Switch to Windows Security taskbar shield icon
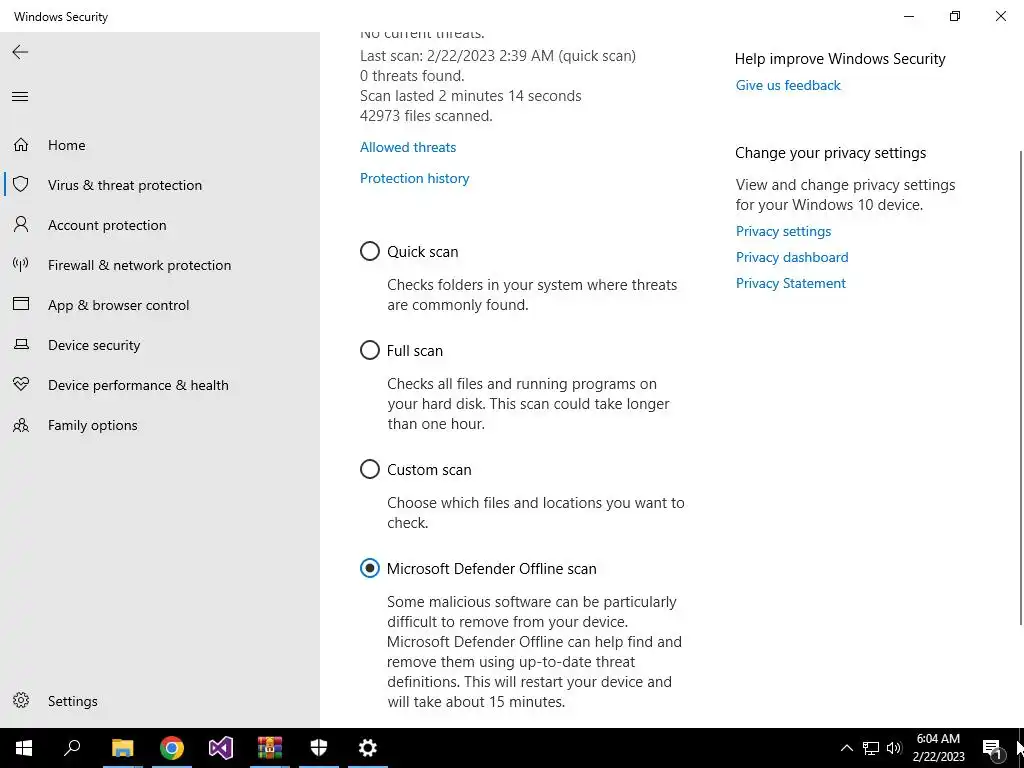1024x768 pixels. click(319, 748)
